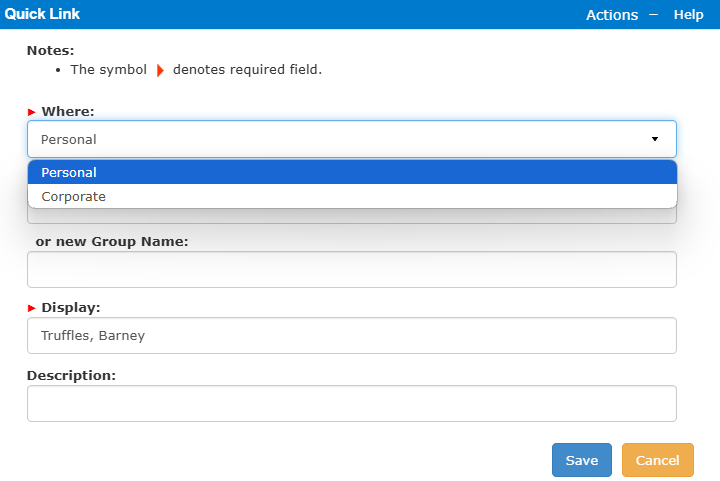Image resolution: width=720 pixels, height=481 pixels.
Task: Click the dash icon beside Actions
Action: click(653, 15)
